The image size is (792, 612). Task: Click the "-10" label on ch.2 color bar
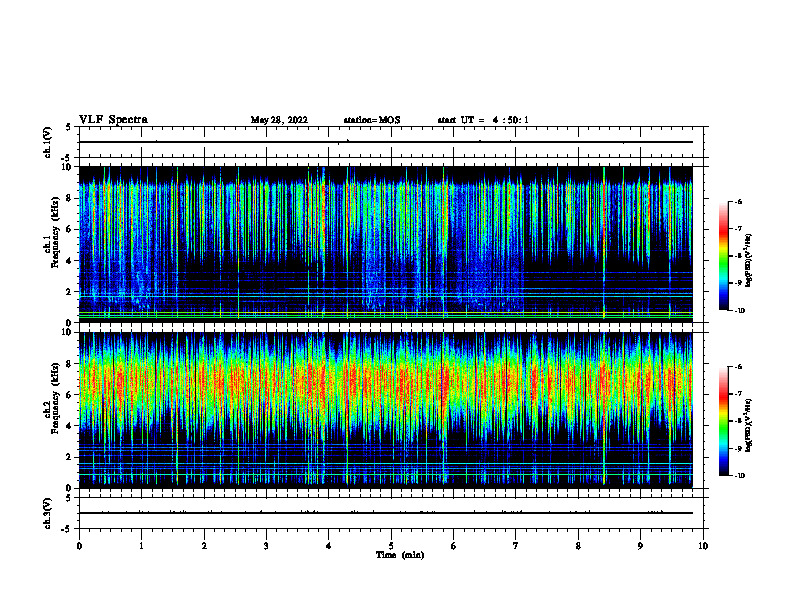[740, 476]
